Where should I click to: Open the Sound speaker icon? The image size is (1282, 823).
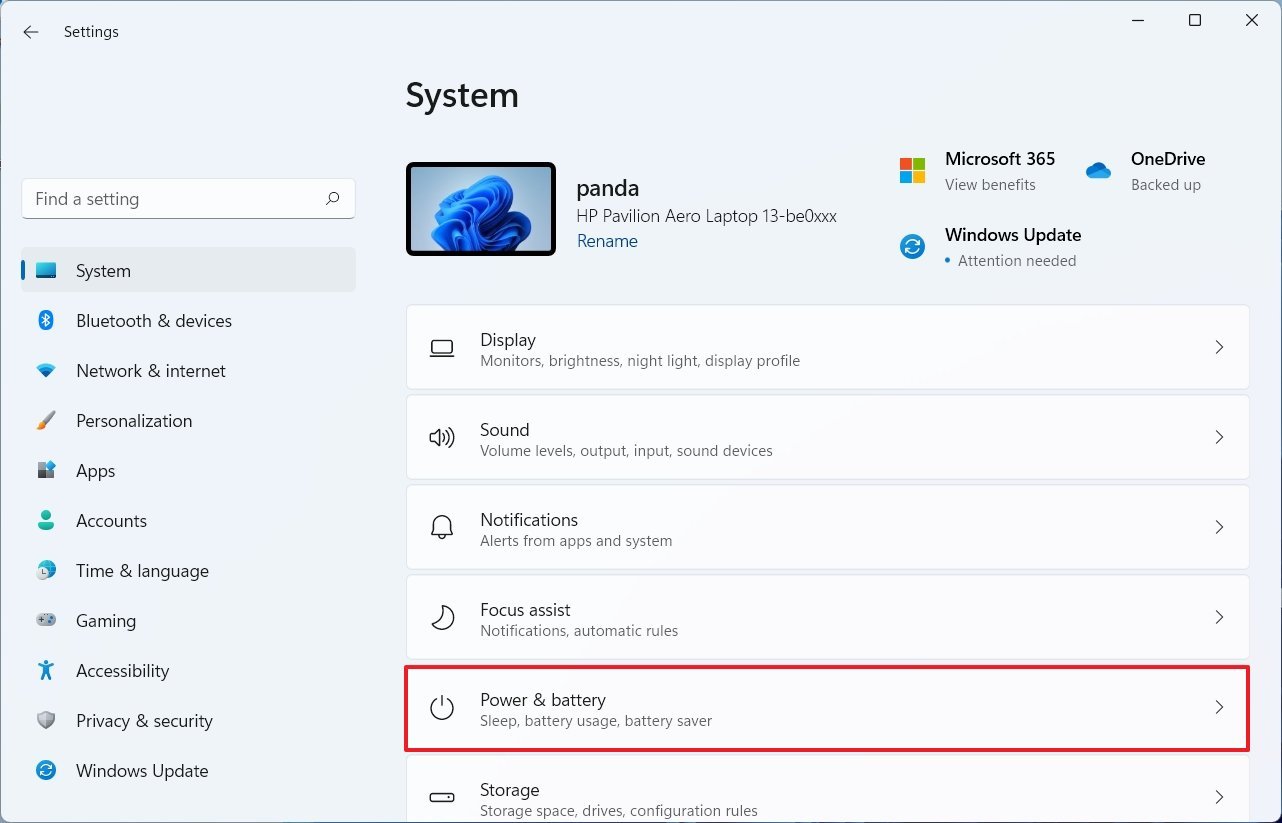[x=441, y=437]
